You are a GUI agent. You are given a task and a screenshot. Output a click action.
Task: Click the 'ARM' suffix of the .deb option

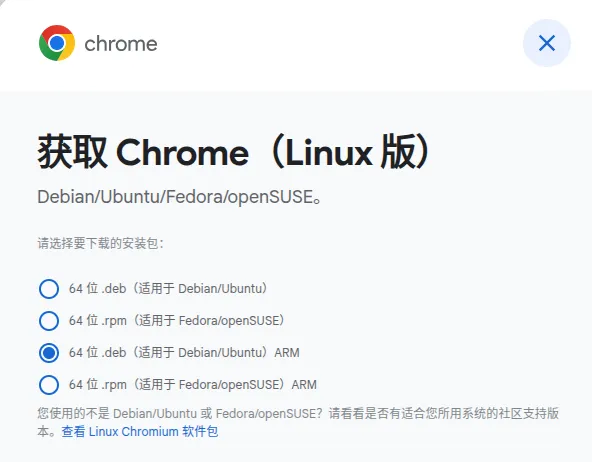click(287, 353)
